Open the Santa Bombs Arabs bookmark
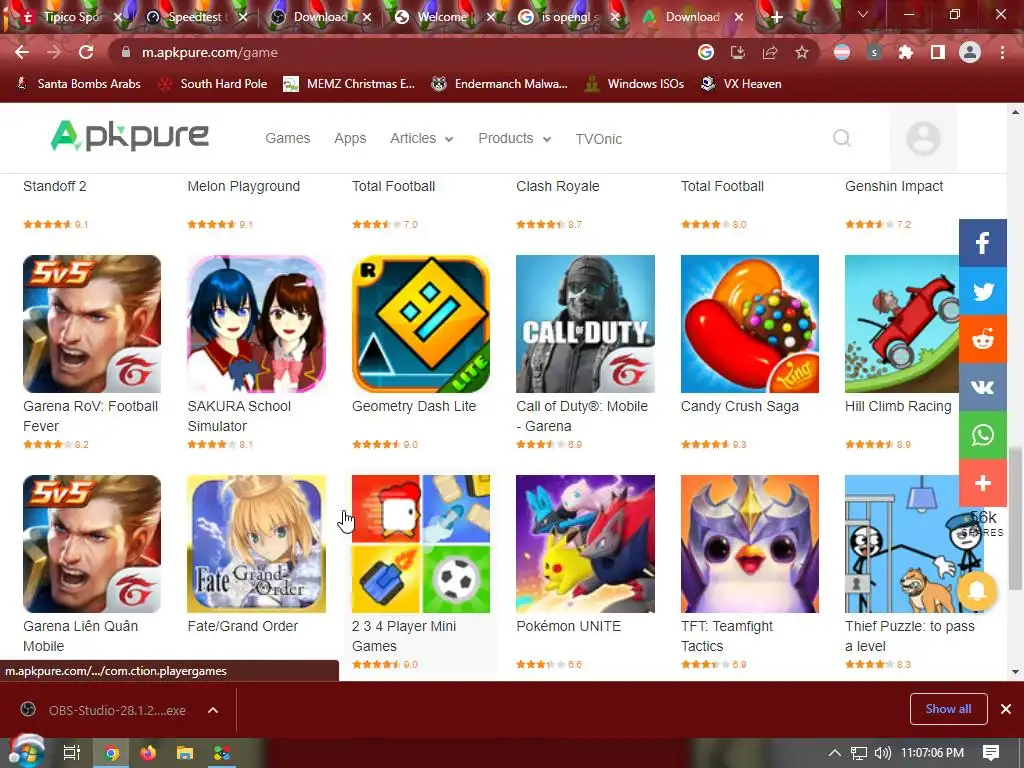The image size is (1024, 768). pos(78,84)
